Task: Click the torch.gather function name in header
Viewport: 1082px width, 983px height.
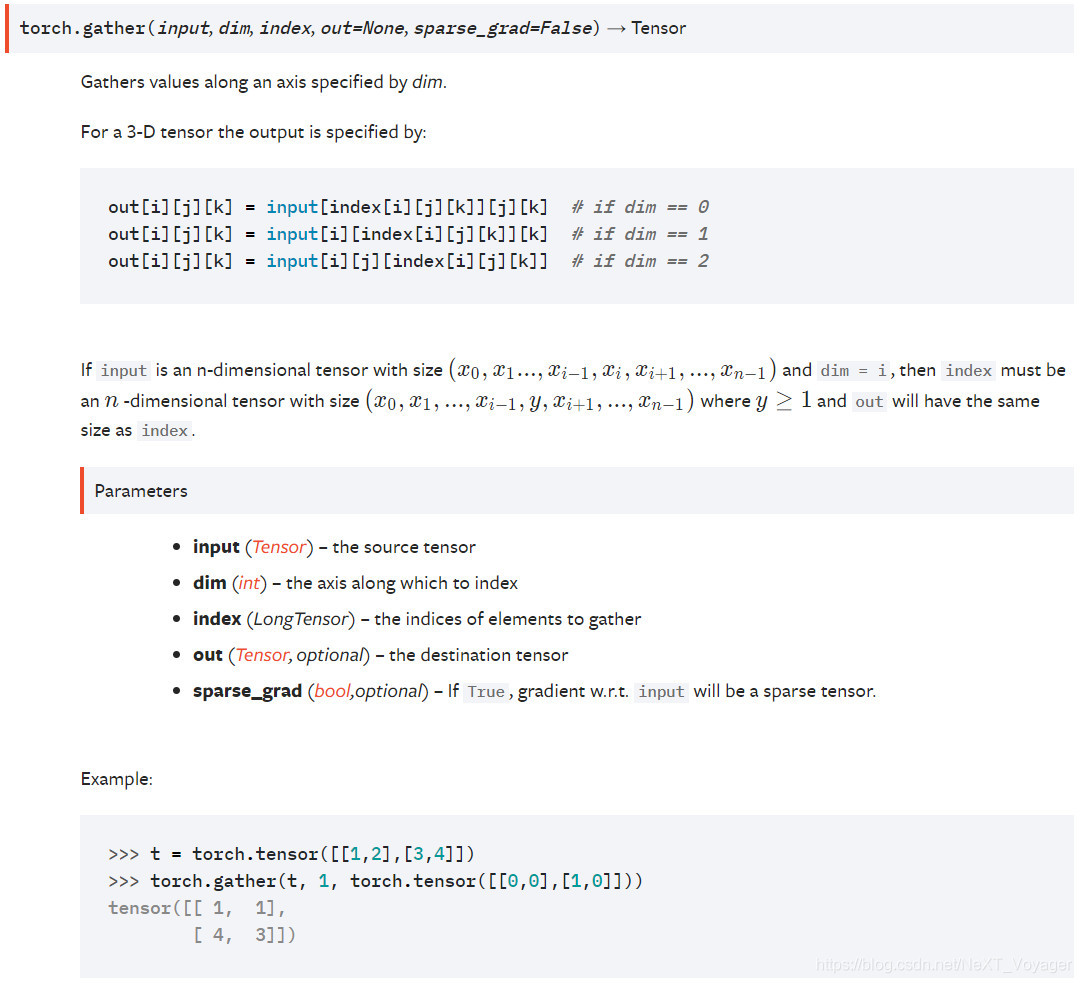Action: 83,28
